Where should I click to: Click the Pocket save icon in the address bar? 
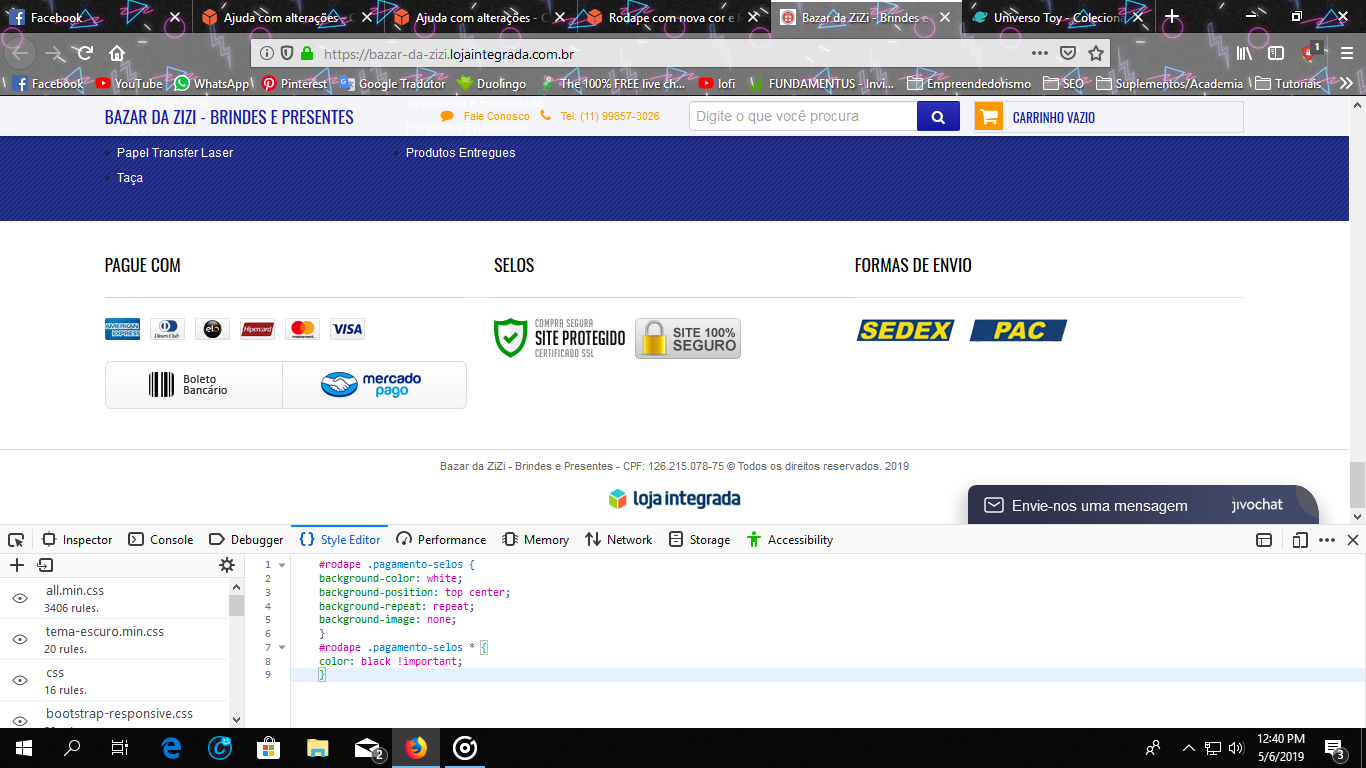pos(1068,53)
